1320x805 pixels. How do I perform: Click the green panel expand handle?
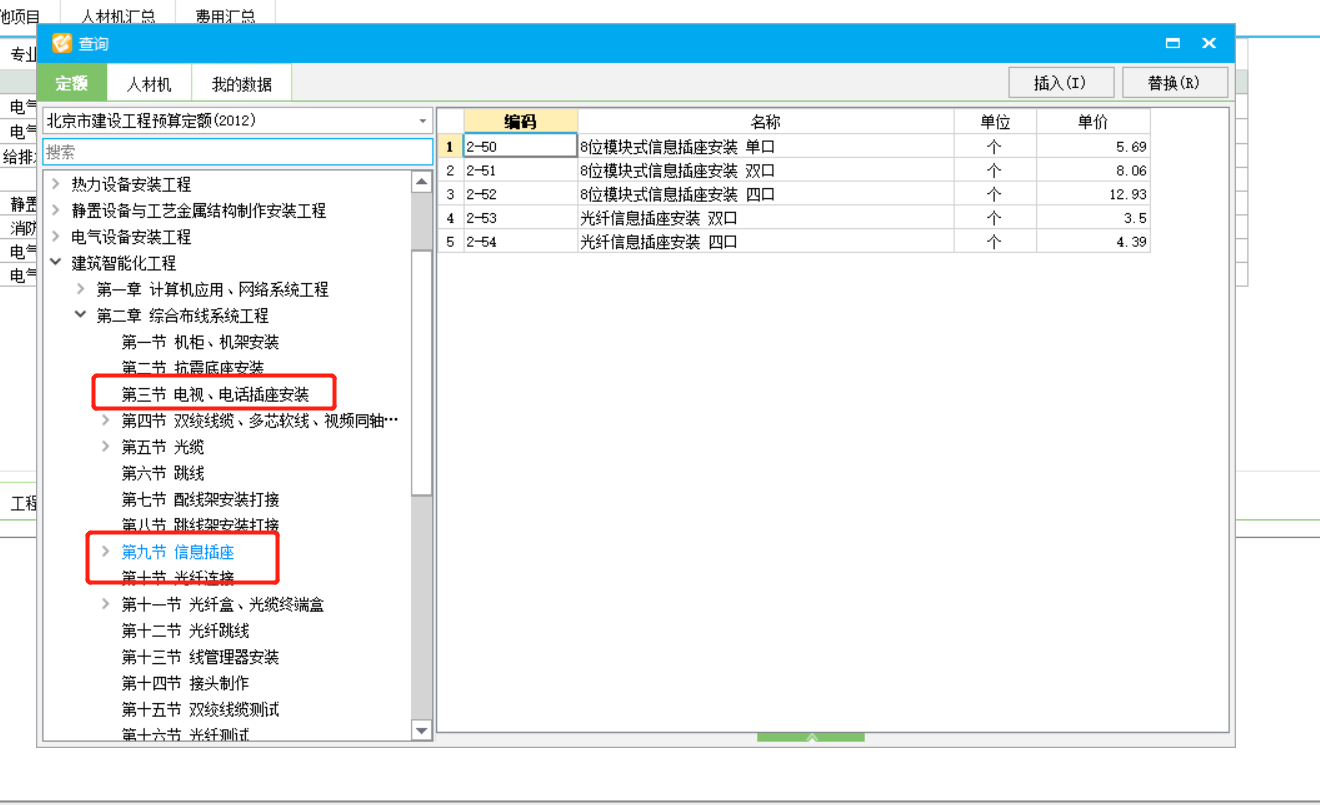click(x=811, y=737)
